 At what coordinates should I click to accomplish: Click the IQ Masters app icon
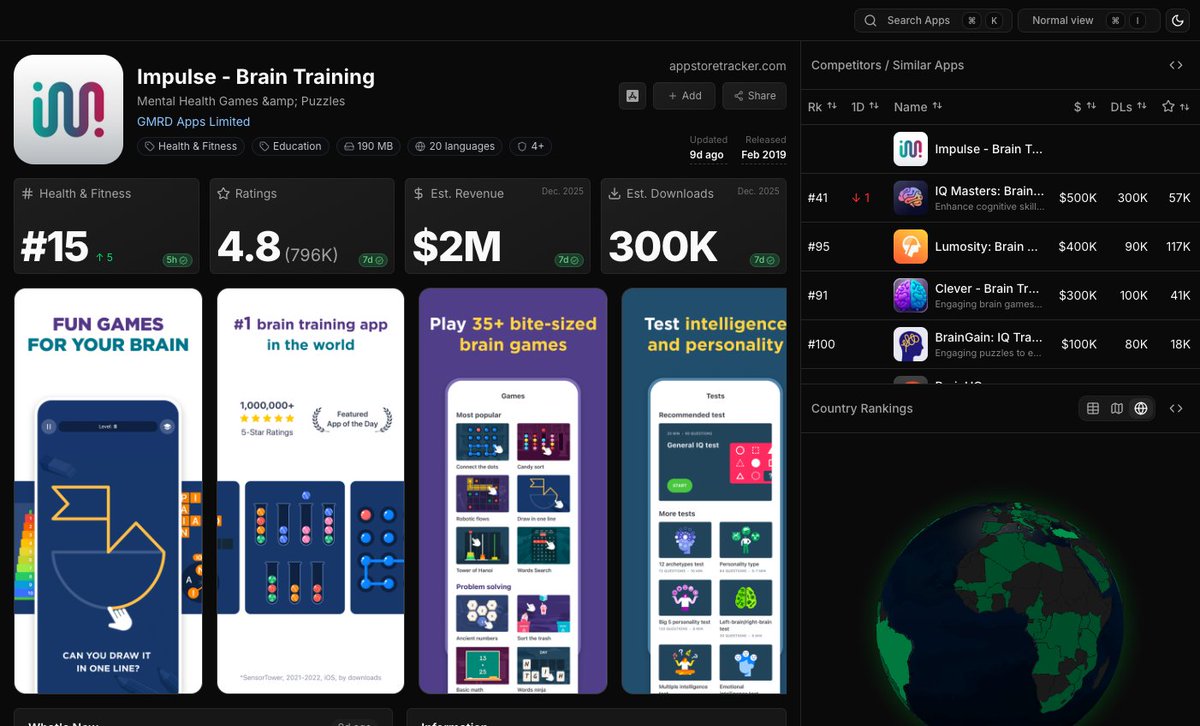tap(910, 198)
